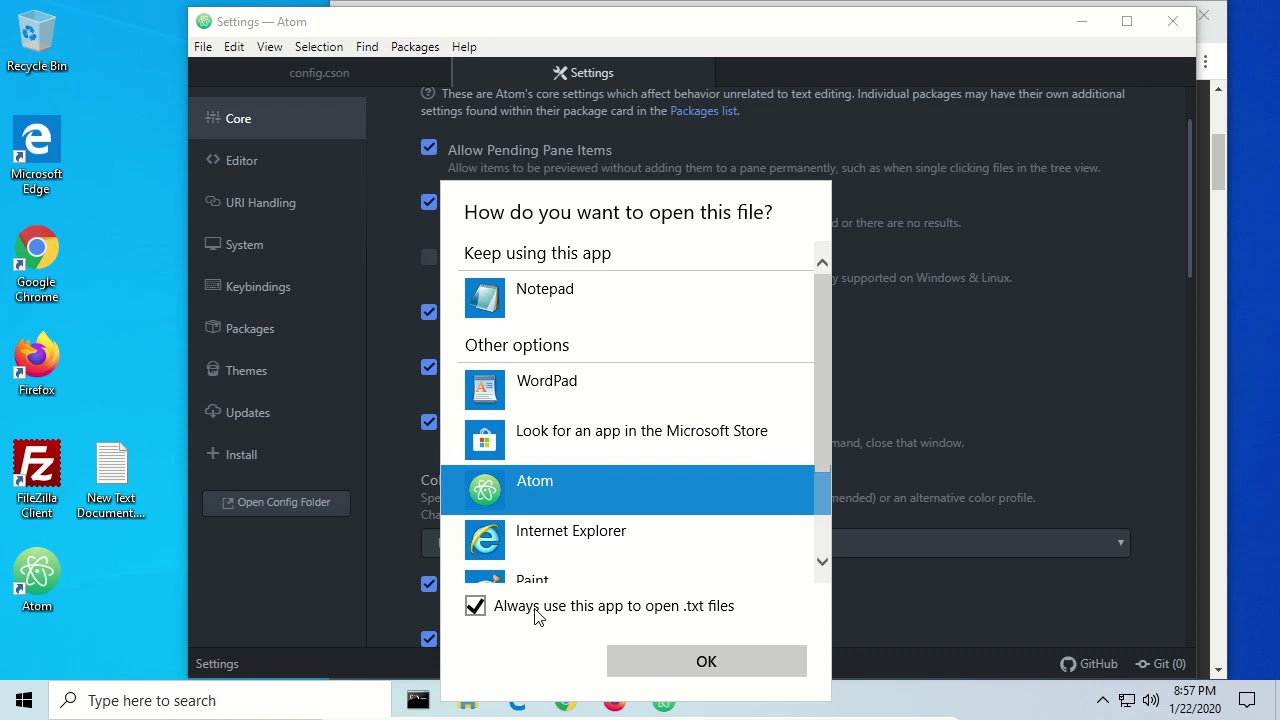Image resolution: width=1280 pixels, height=720 pixels.
Task: Open the volume control in the system tray
Action: [x=1151, y=700]
